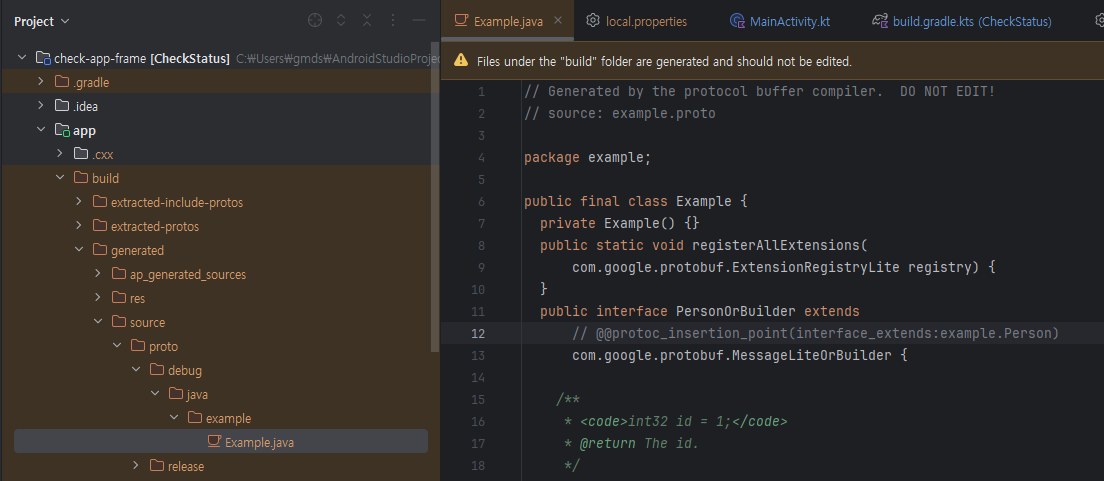The width and height of the screenshot is (1104, 481).
Task: Open Project panel options three-dot menu
Action: 393,20
